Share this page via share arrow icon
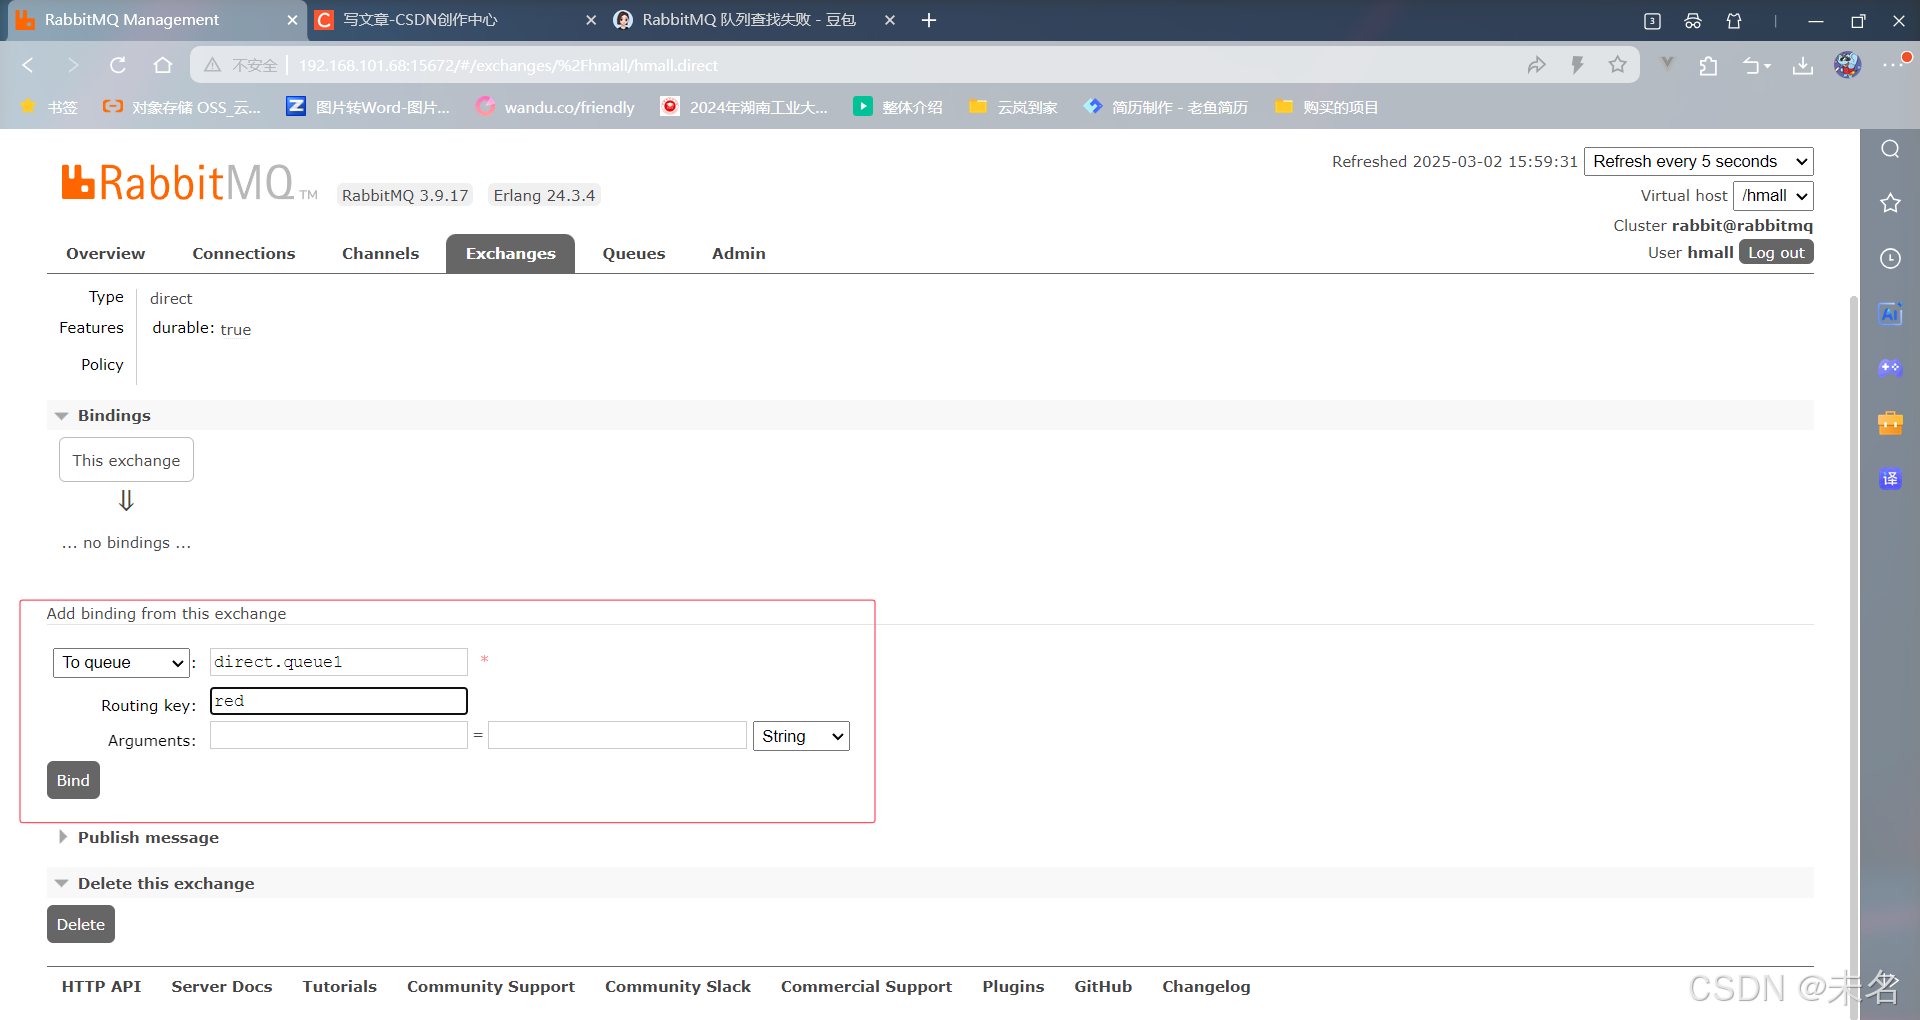This screenshot has width=1920, height=1020. [x=1537, y=65]
